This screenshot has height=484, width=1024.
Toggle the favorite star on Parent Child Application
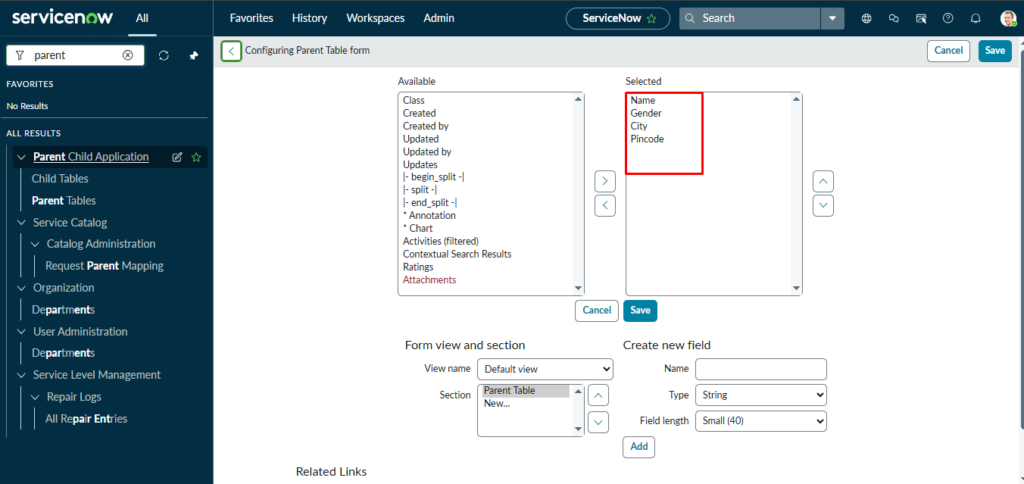point(196,157)
